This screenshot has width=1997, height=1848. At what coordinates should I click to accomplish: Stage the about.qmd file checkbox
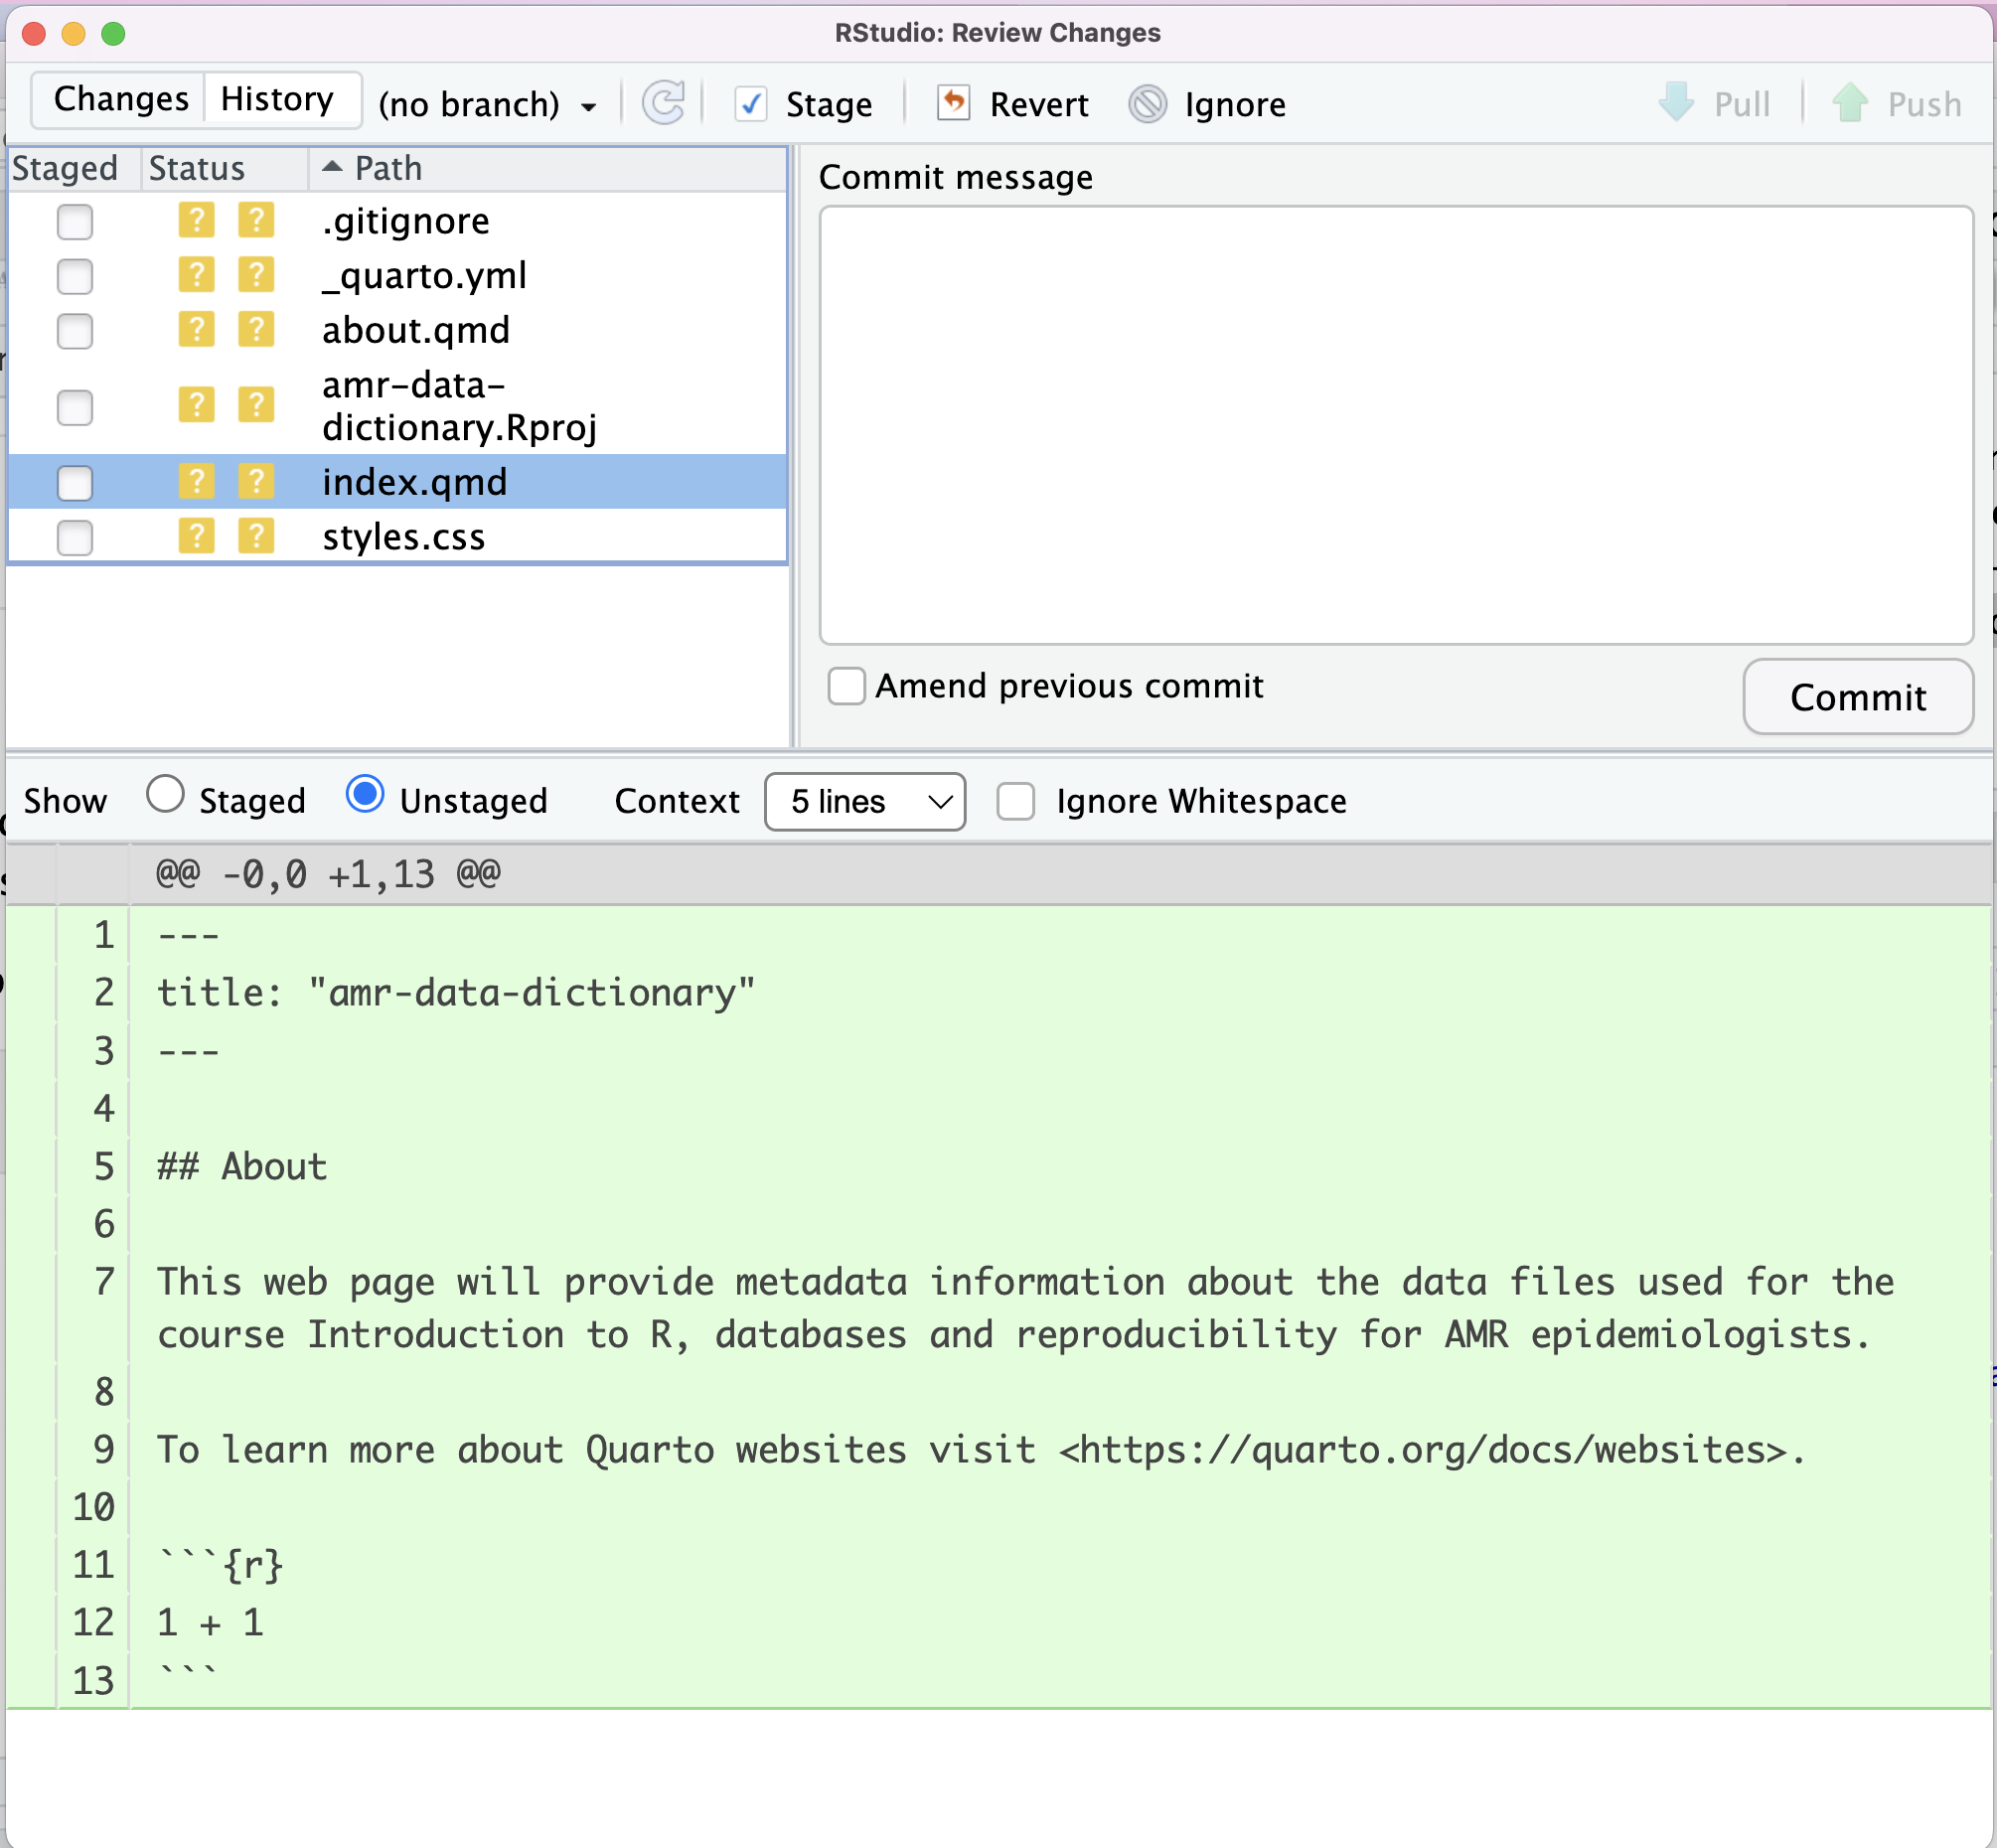[x=75, y=330]
